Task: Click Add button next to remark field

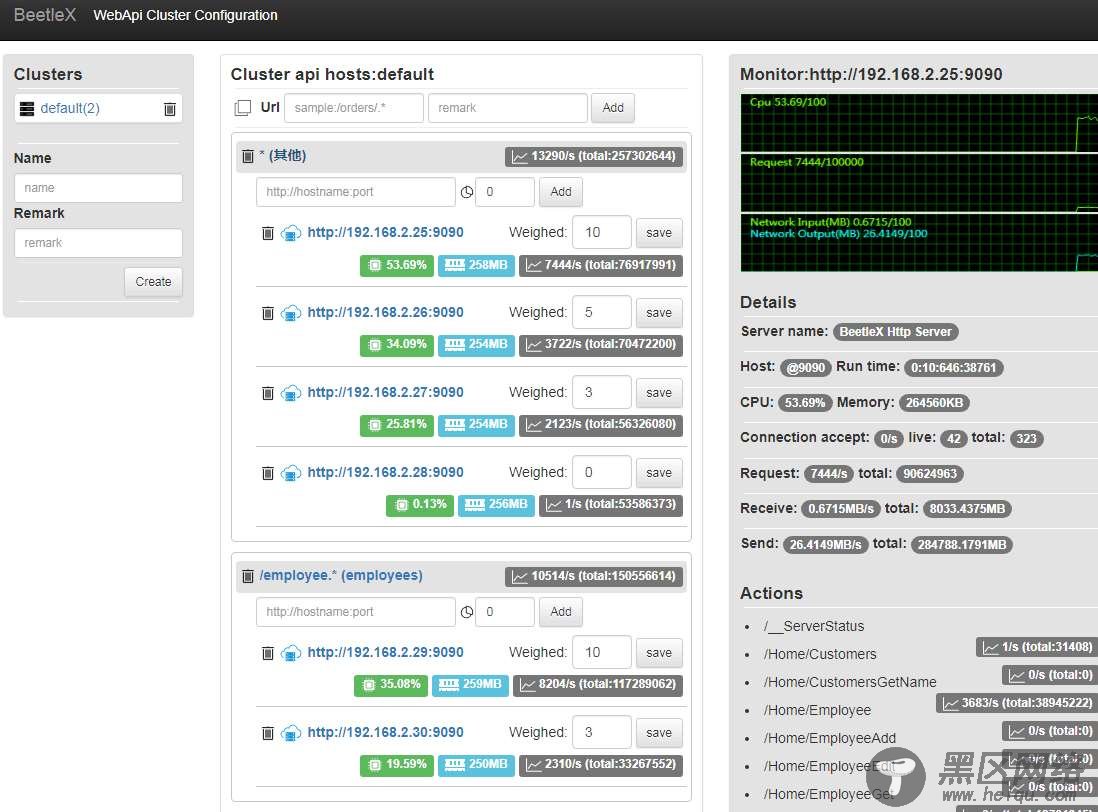Action: coord(613,108)
